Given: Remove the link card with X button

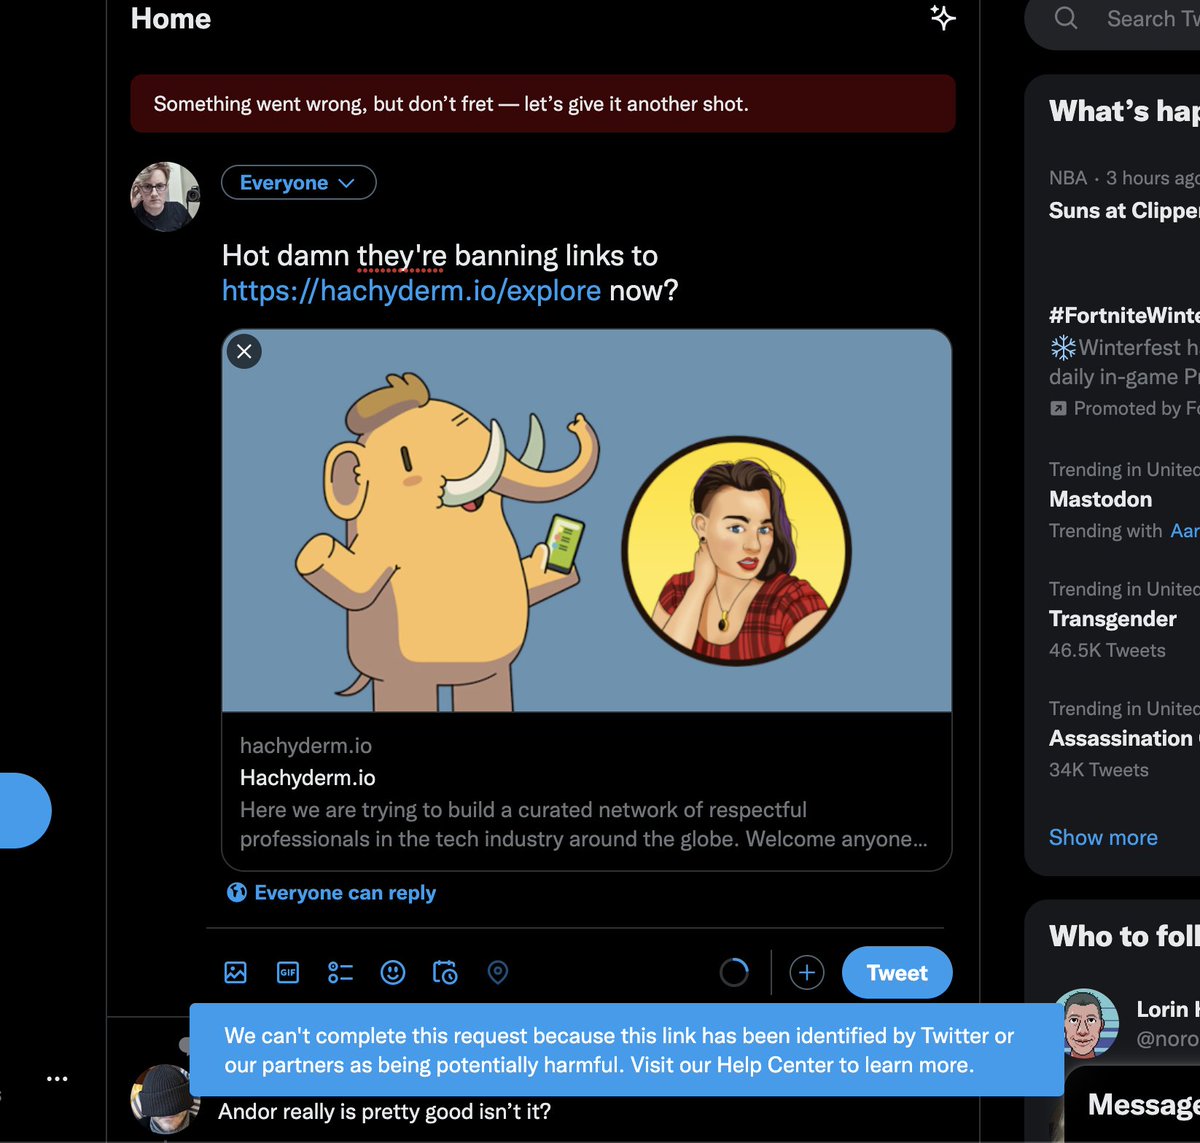Looking at the screenshot, I should point(245,352).
